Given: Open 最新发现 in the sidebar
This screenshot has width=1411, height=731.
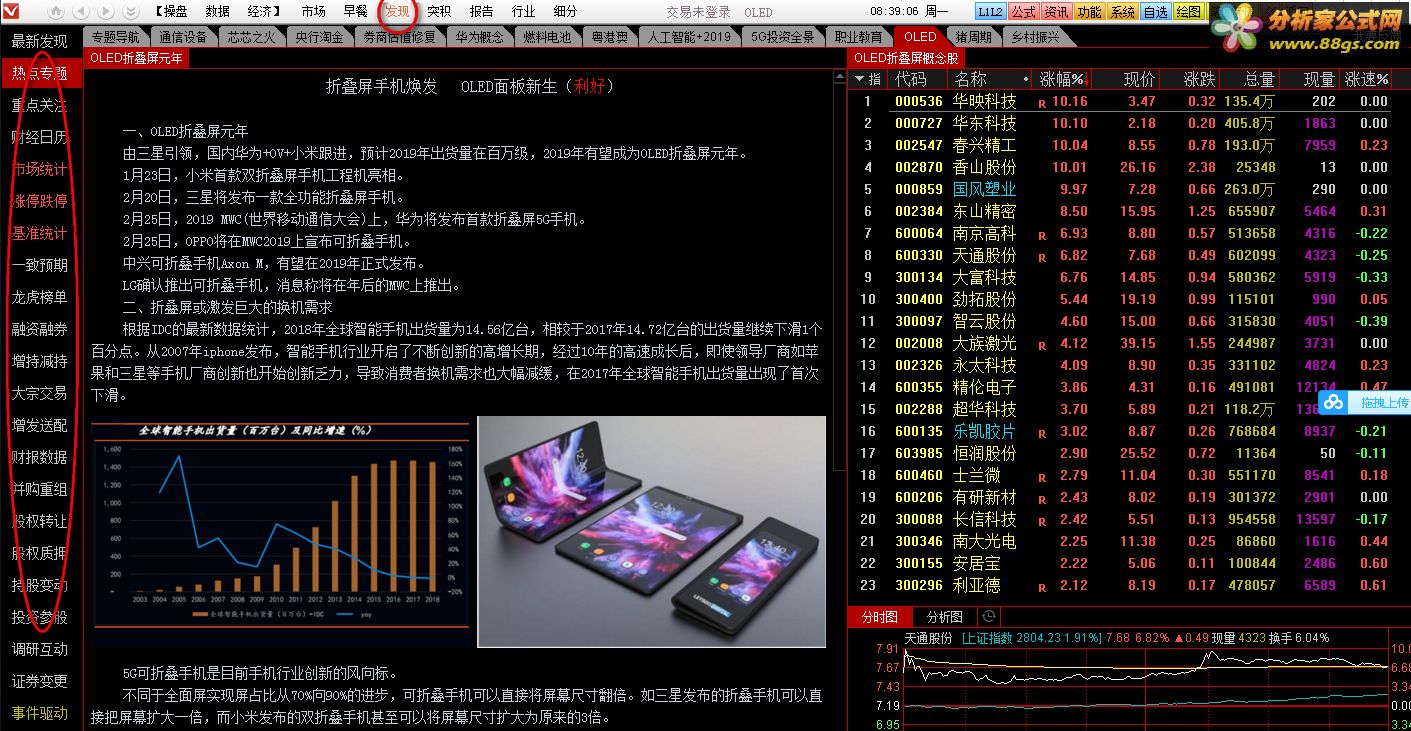Looking at the screenshot, I should [x=40, y=41].
